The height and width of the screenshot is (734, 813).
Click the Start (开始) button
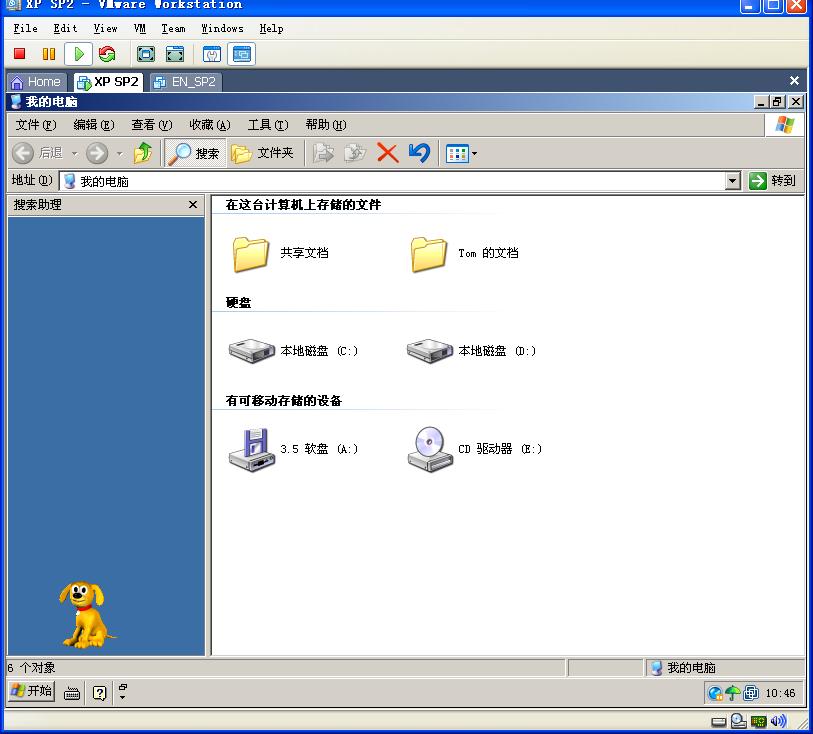31,691
